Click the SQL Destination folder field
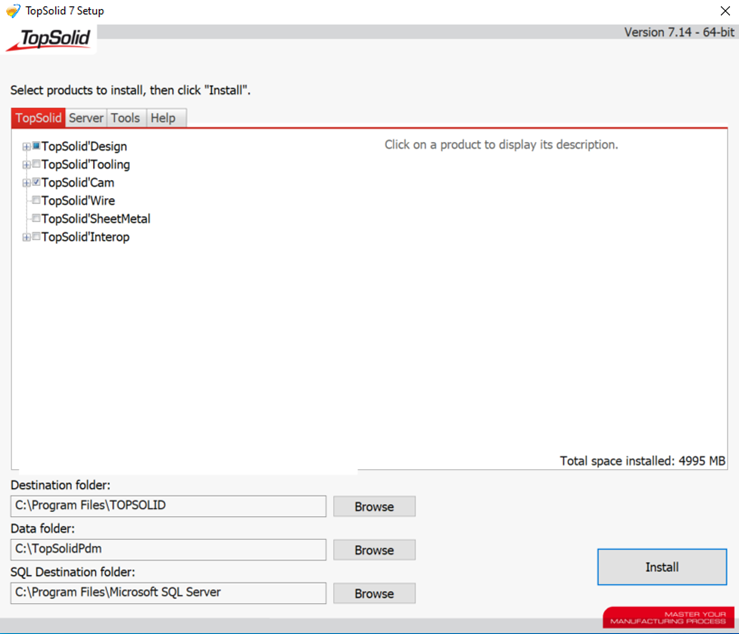 coord(168,593)
